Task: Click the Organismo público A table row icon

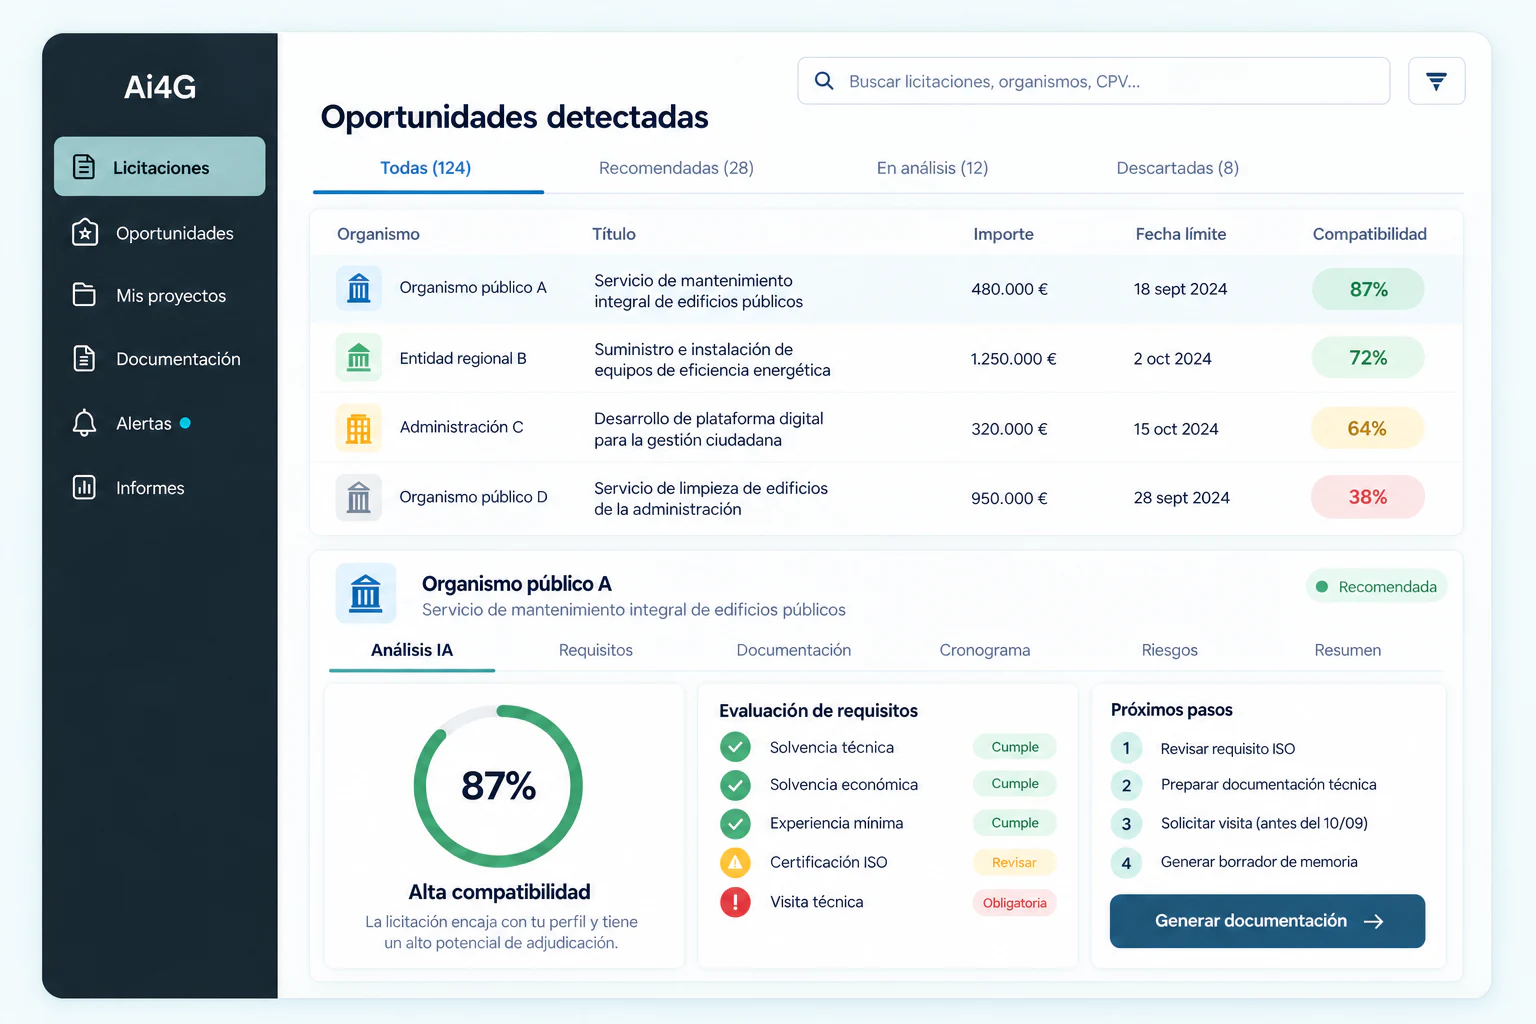Action: [x=358, y=288]
